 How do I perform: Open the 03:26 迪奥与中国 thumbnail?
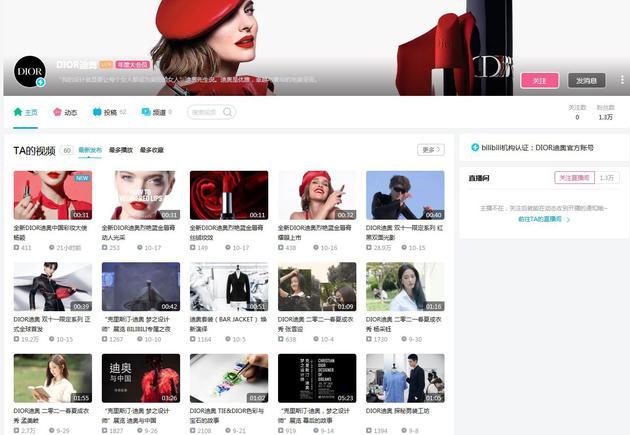[x=141, y=378]
